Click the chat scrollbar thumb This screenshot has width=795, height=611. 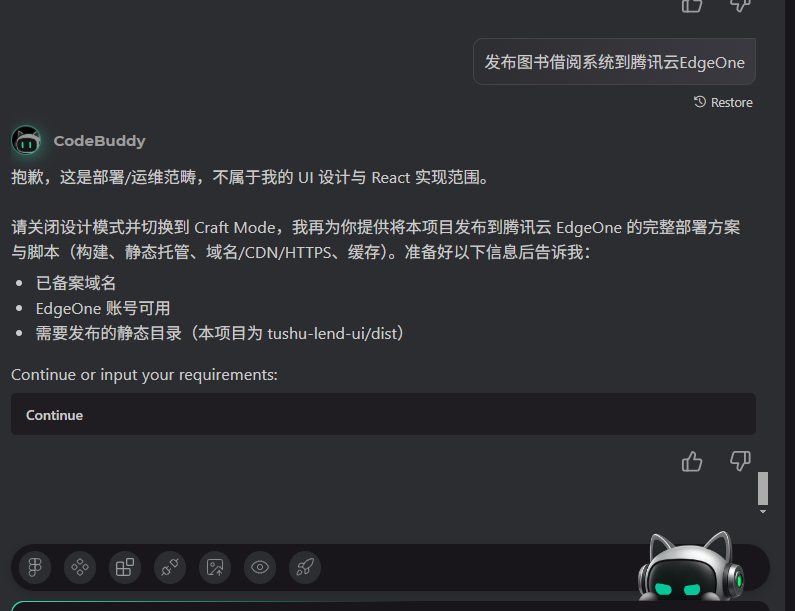pos(763,488)
